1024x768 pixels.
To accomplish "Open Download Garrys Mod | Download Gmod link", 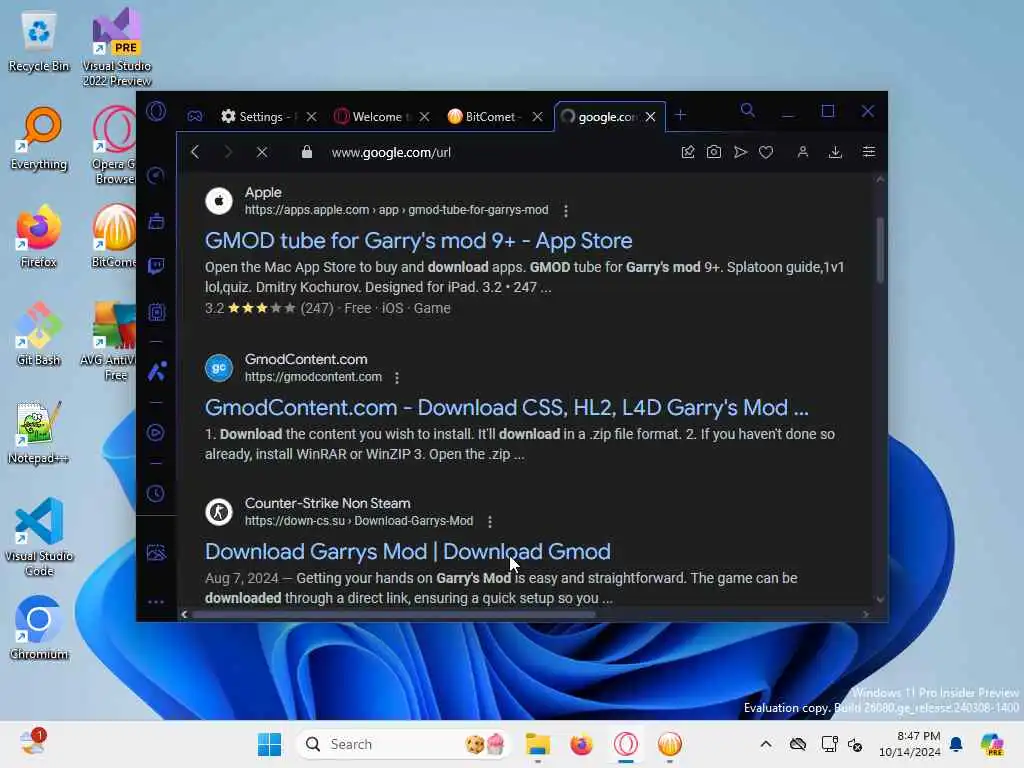I will tap(408, 551).
